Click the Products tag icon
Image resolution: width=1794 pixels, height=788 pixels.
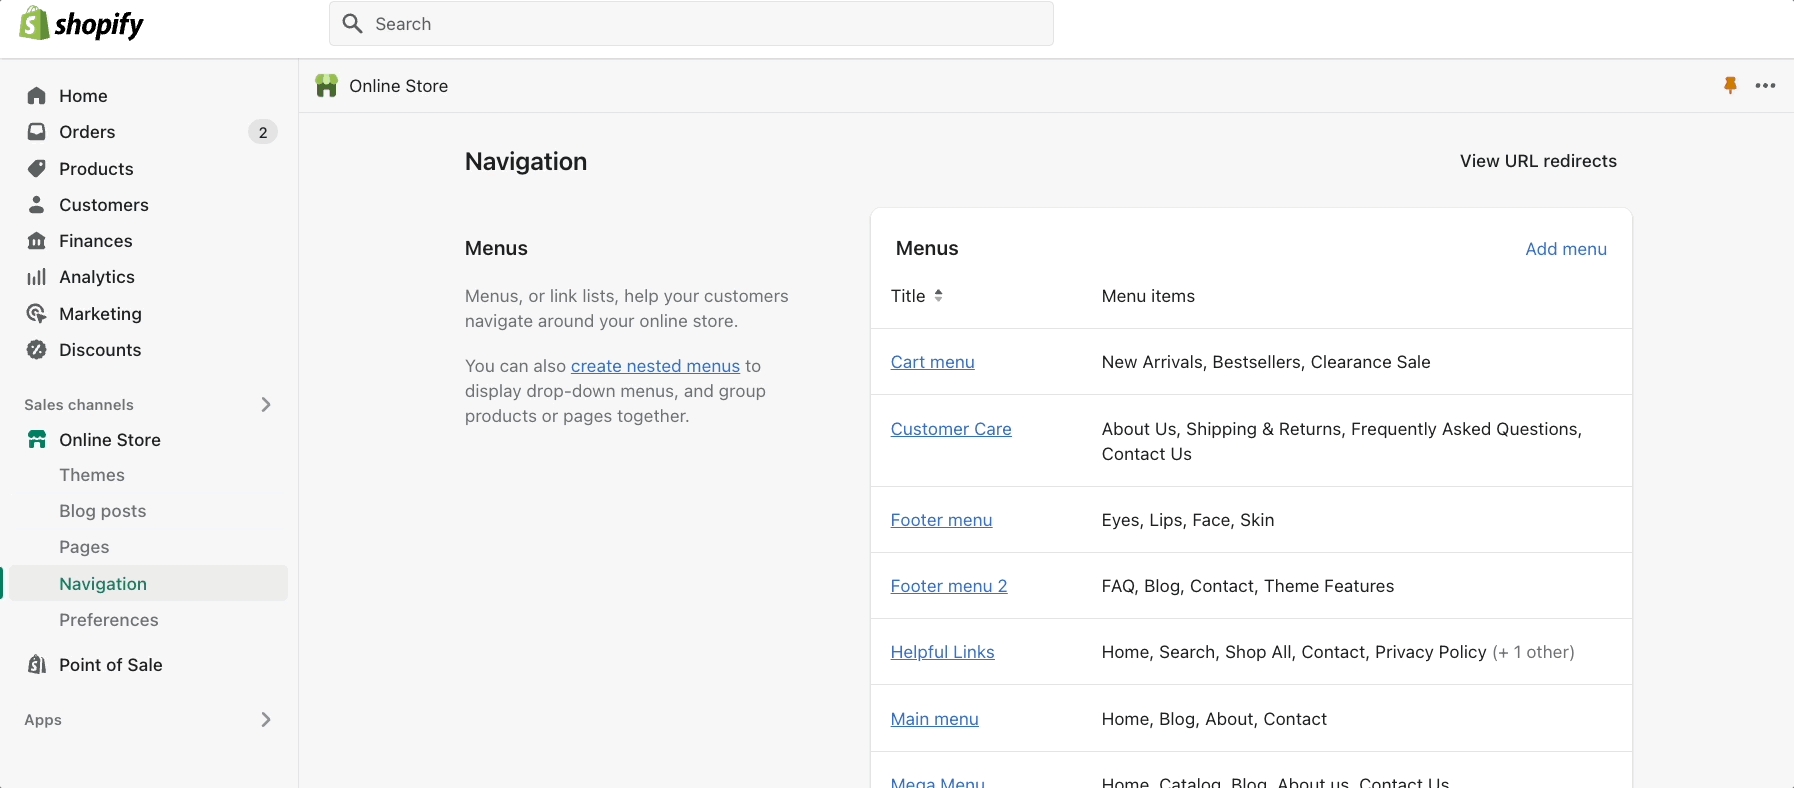click(37, 169)
